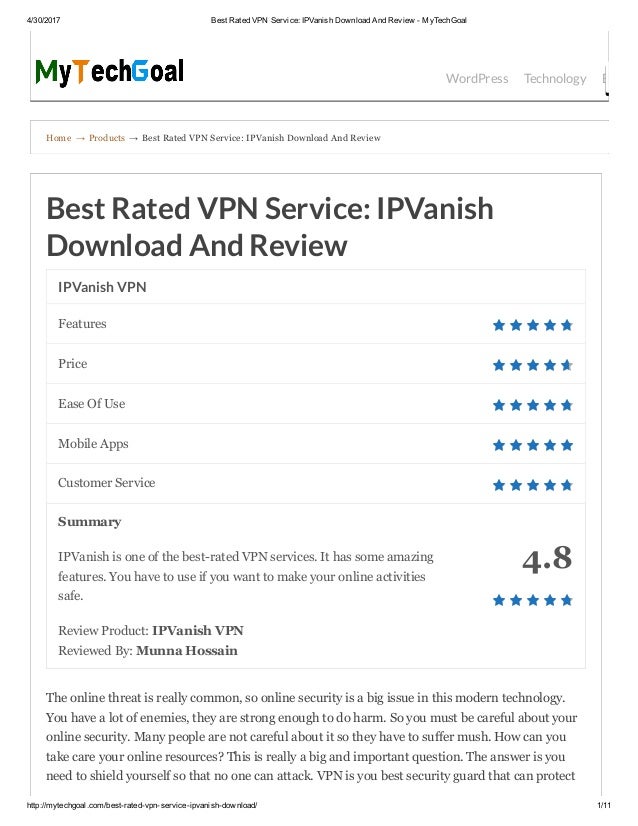Click the 4.8 overall score

click(x=547, y=559)
